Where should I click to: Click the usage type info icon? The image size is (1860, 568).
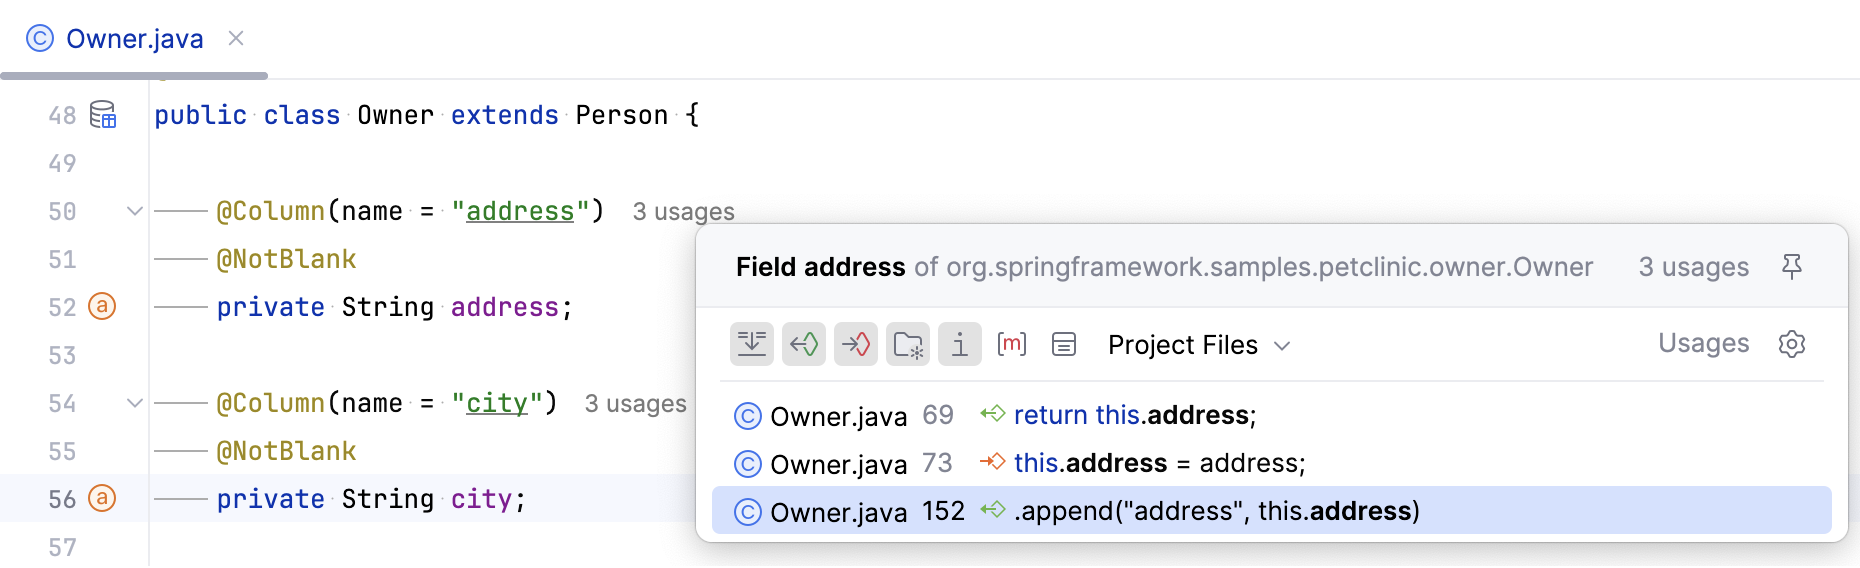coord(960,345)
